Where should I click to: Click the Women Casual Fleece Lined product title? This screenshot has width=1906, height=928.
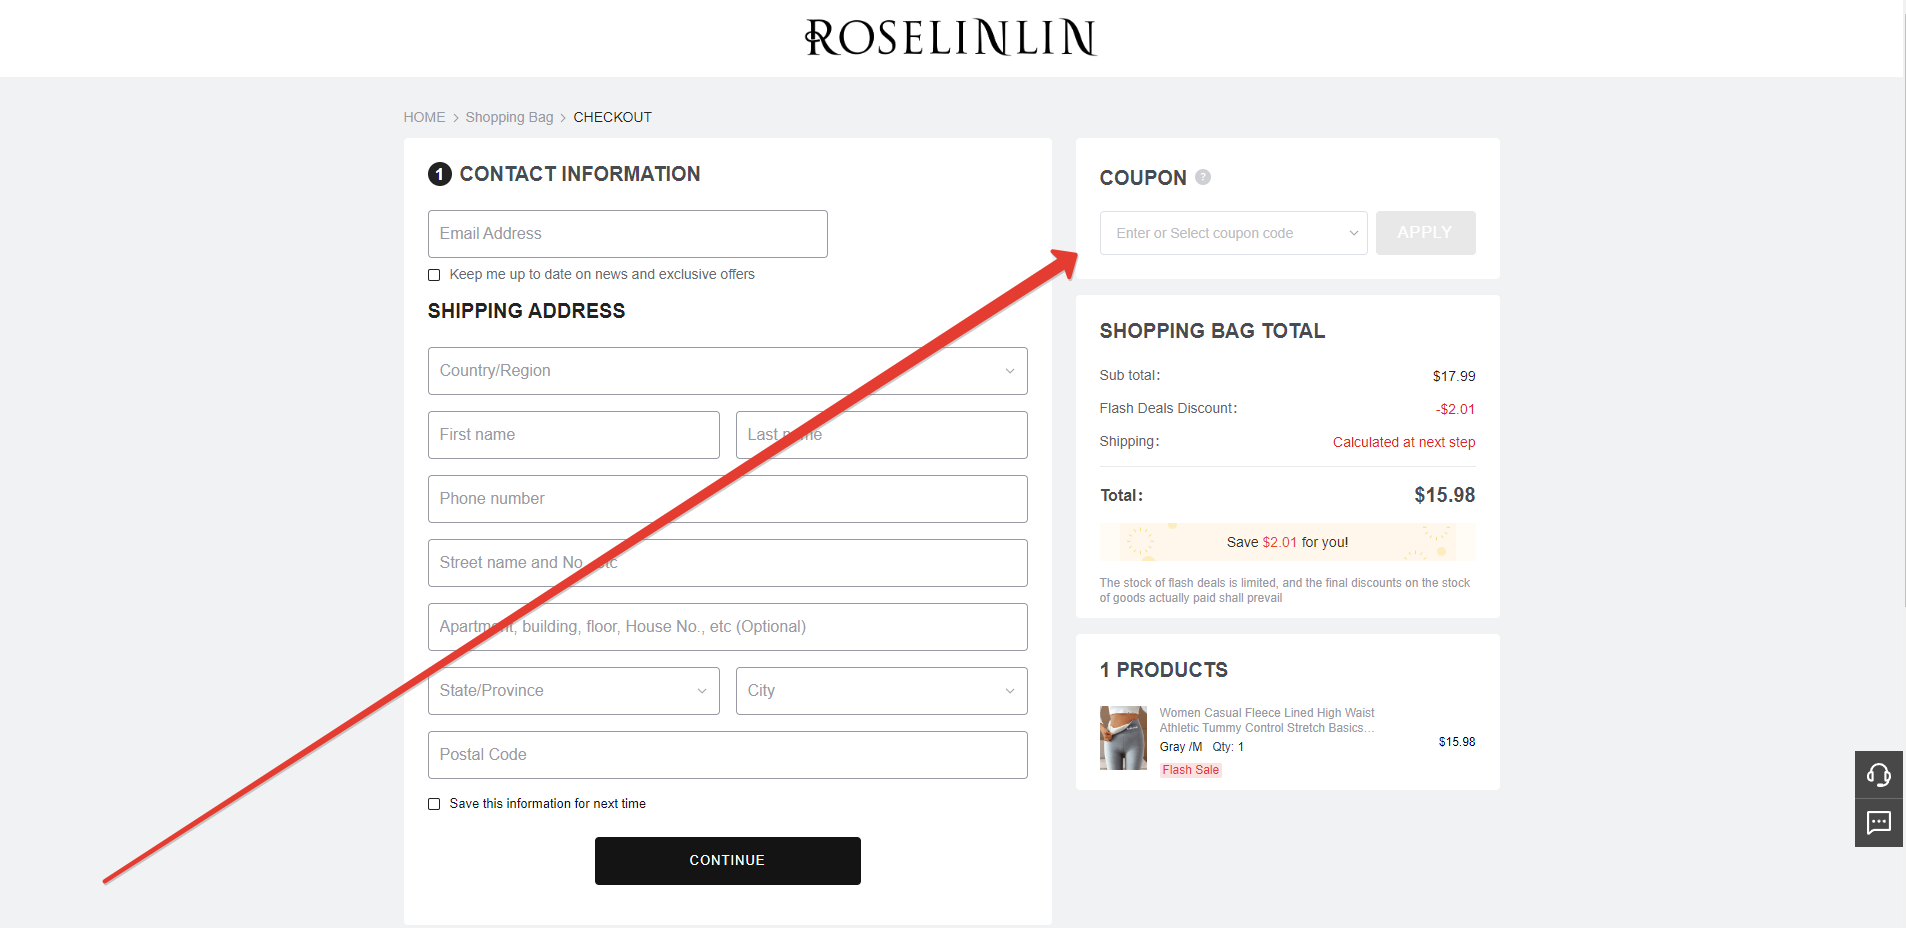coord(1266,720)
